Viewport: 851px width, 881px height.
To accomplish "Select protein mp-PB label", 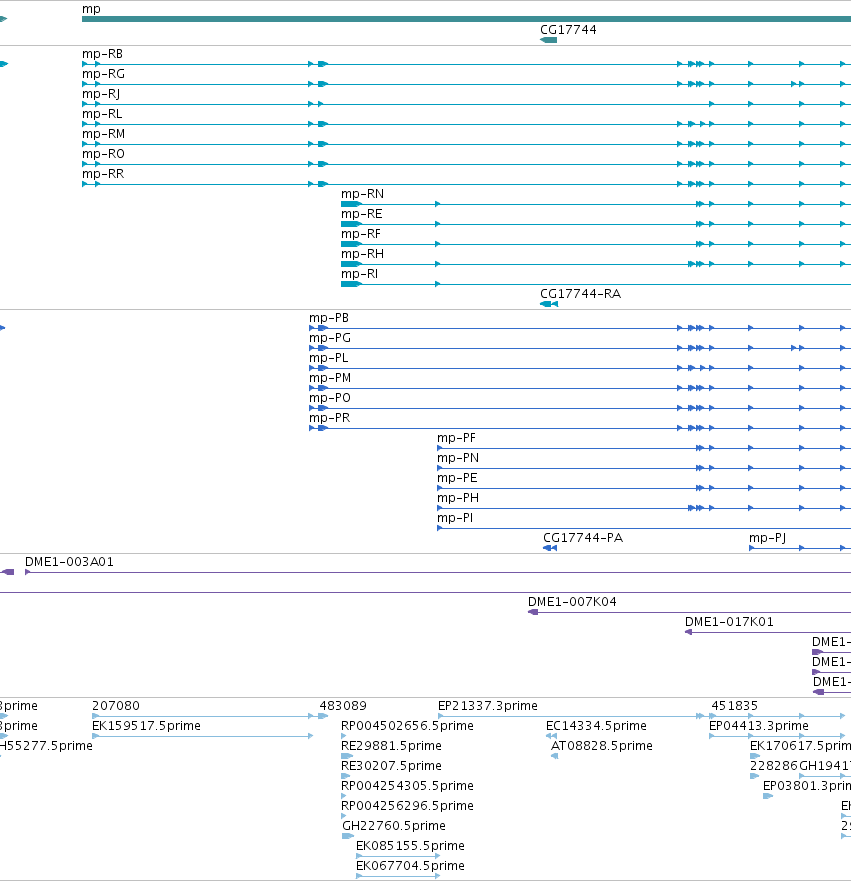I will [x=329, y=318].
